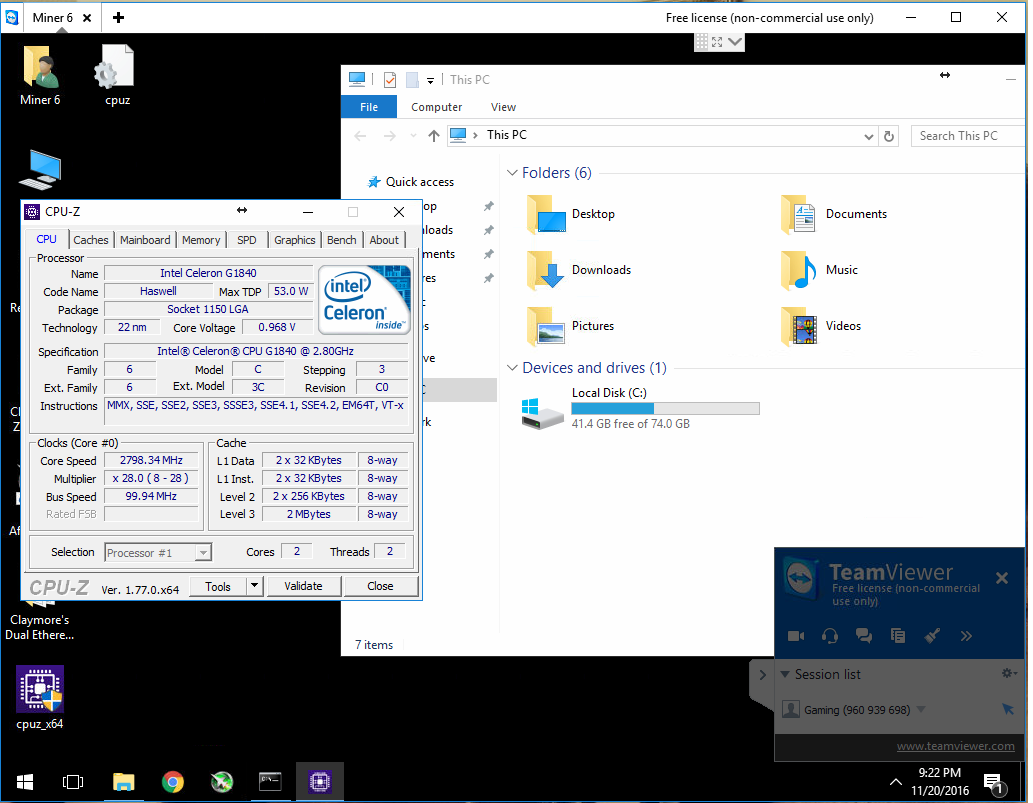Click the Search This PC field
The image size is (1033, 803).
(x=968, y=136)
